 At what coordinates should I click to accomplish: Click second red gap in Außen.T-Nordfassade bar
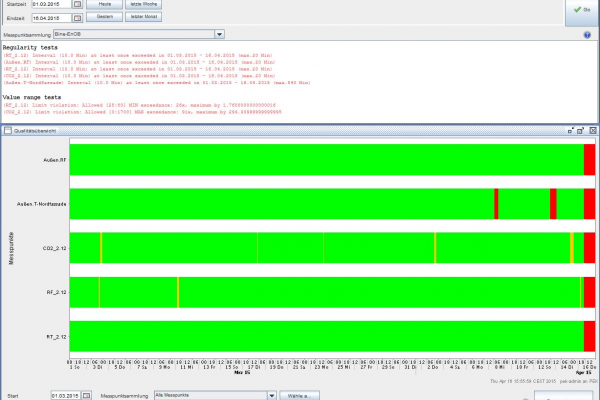[553, 204]
